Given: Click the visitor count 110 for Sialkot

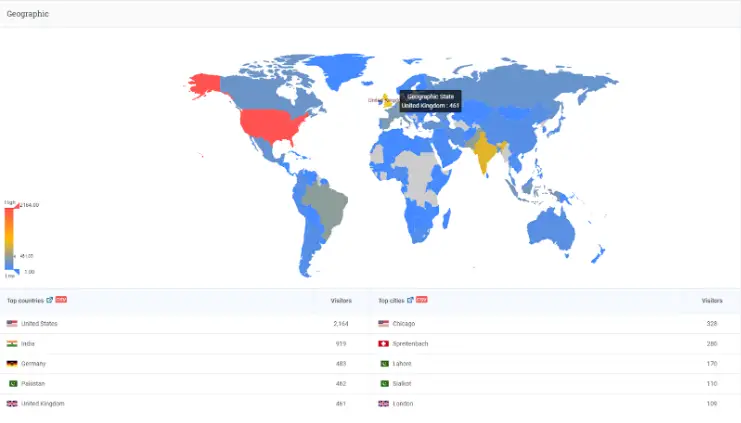Looking at the screenshot, I should pyautogui.click(x=712, y=383).
